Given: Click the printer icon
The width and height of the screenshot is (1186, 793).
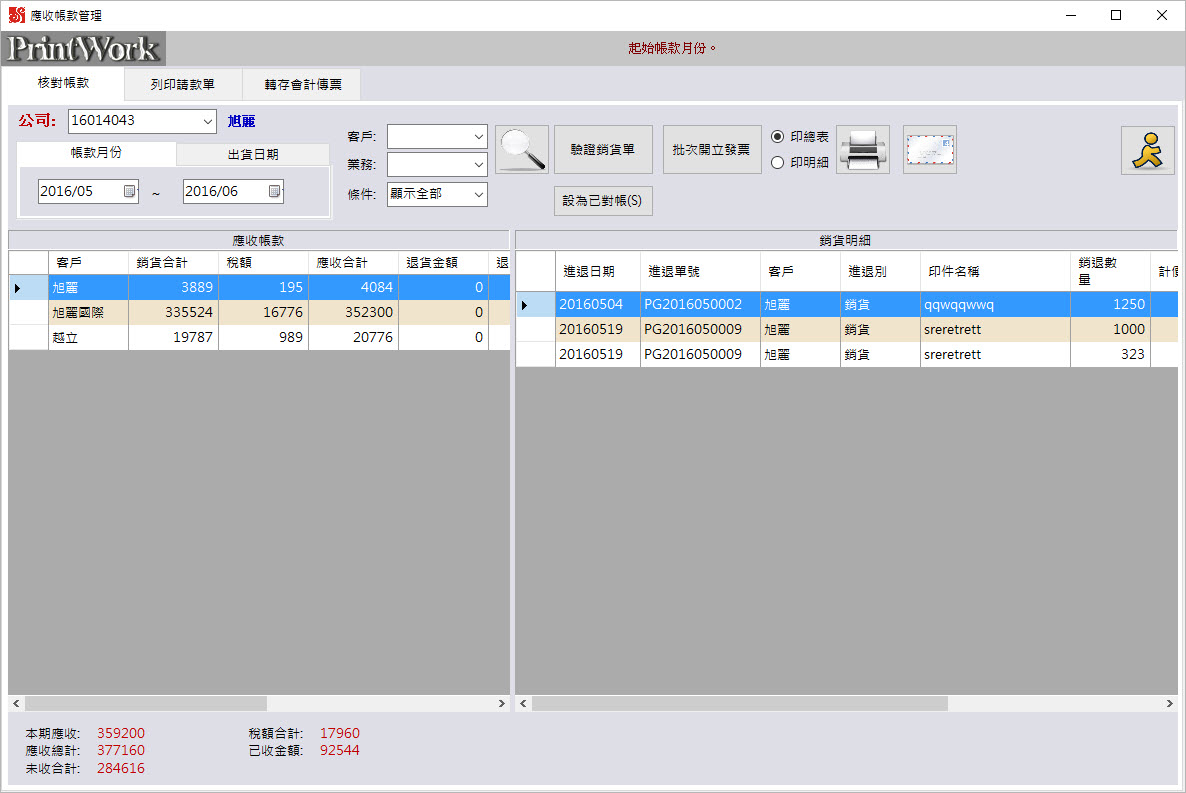Looking at the screenshot, I should click(x=863, y=149).
